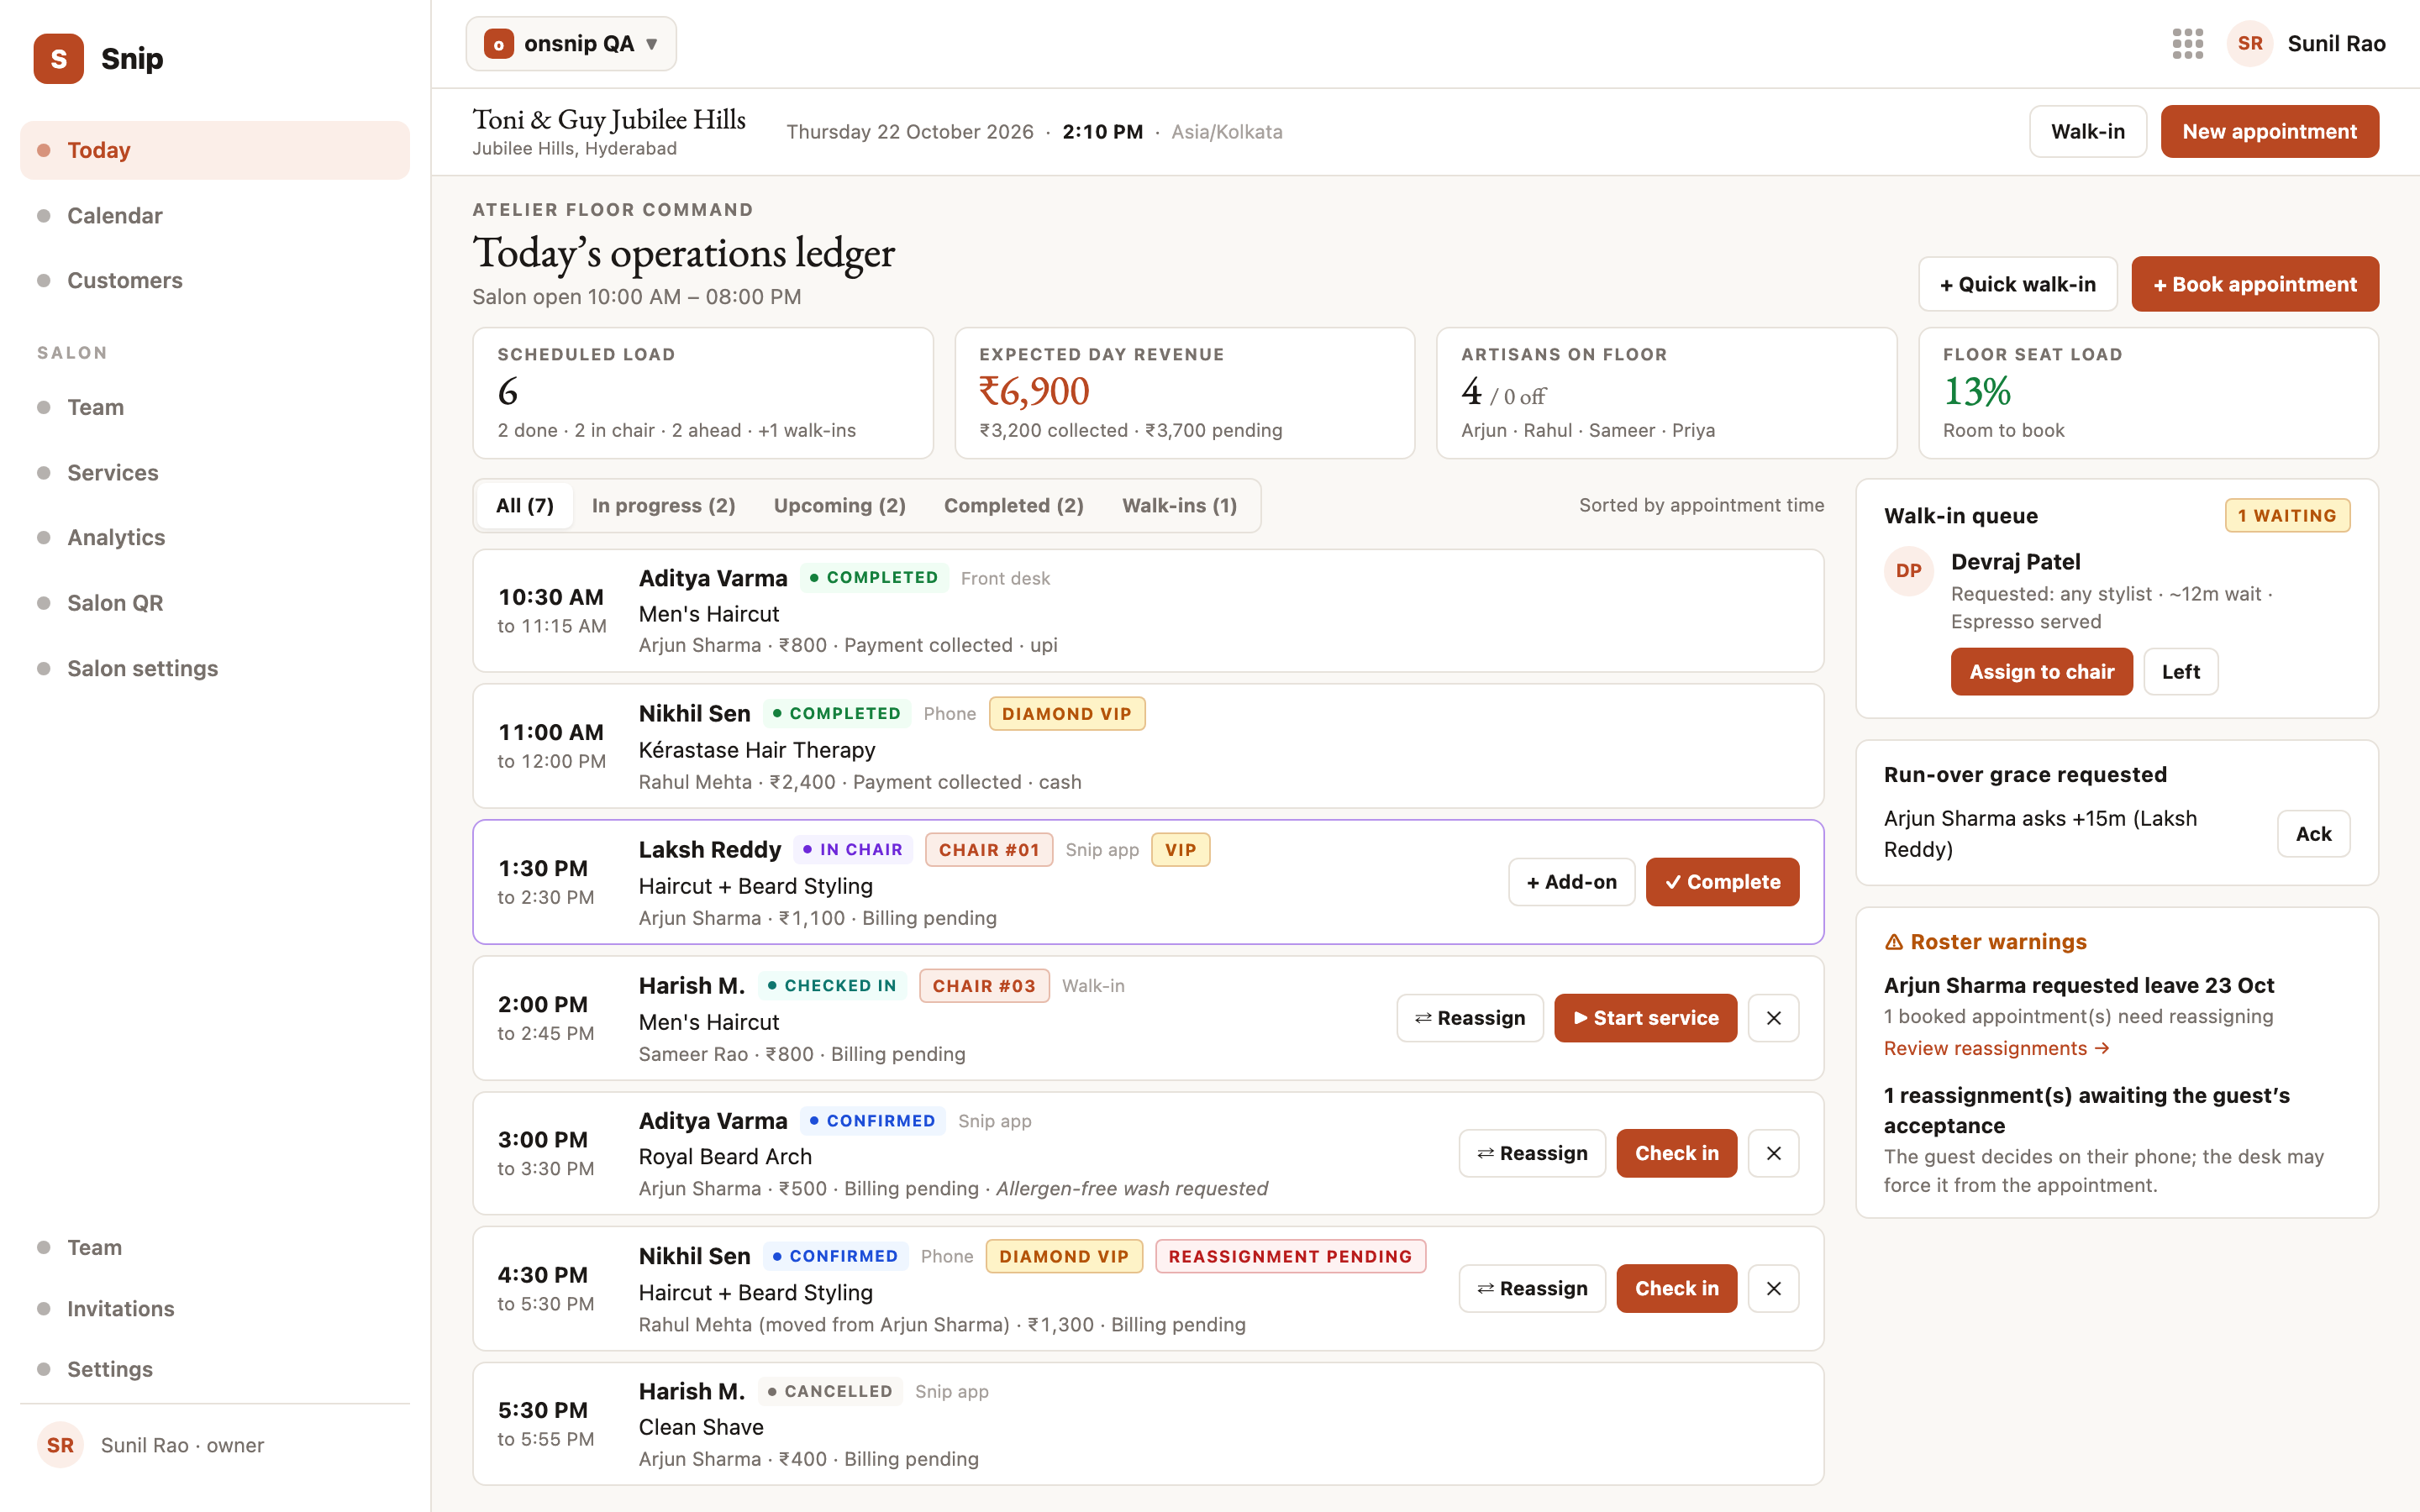The image size is (2420, 1512).
Task: Open Salon settings in the sidebar
Action: [x=215, y=669]
